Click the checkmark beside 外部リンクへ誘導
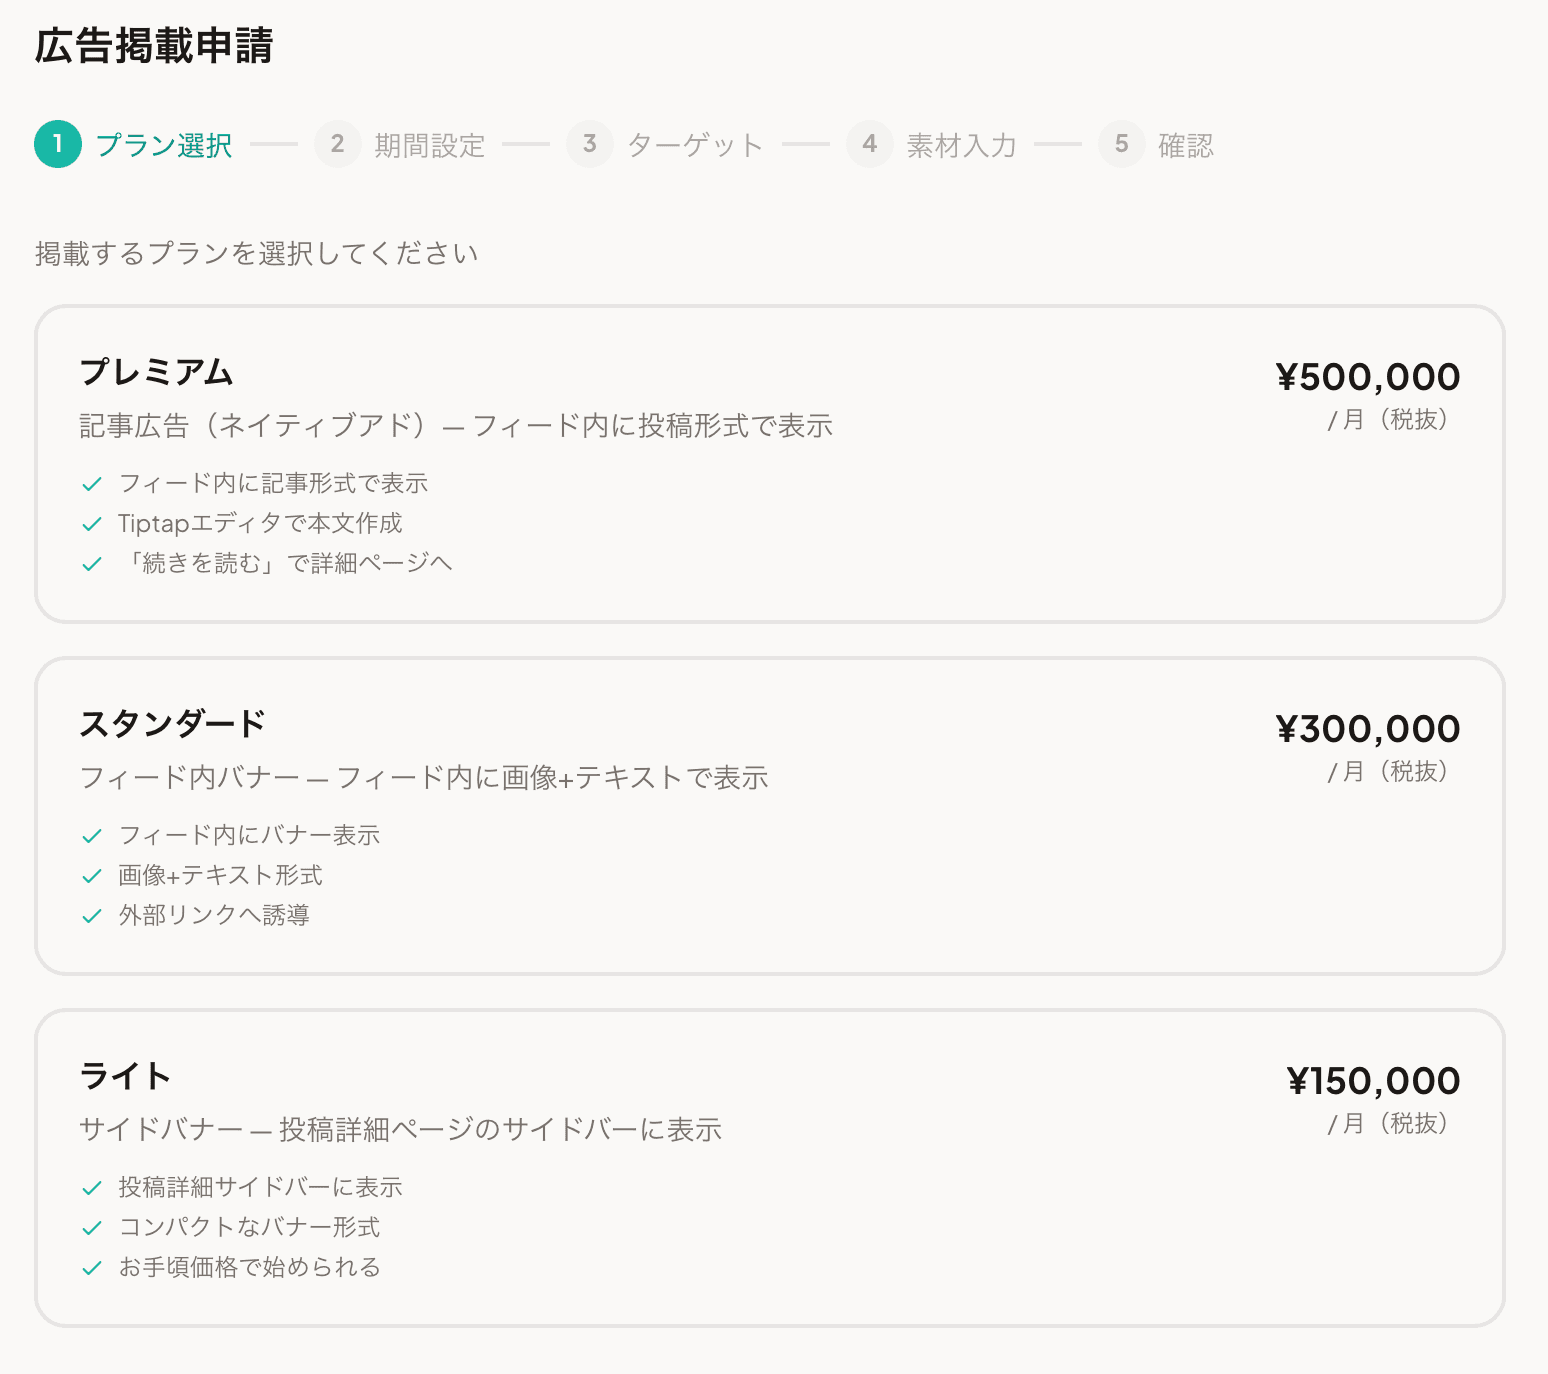The width and height of the screenshot is (1548, 1374). 91,915
